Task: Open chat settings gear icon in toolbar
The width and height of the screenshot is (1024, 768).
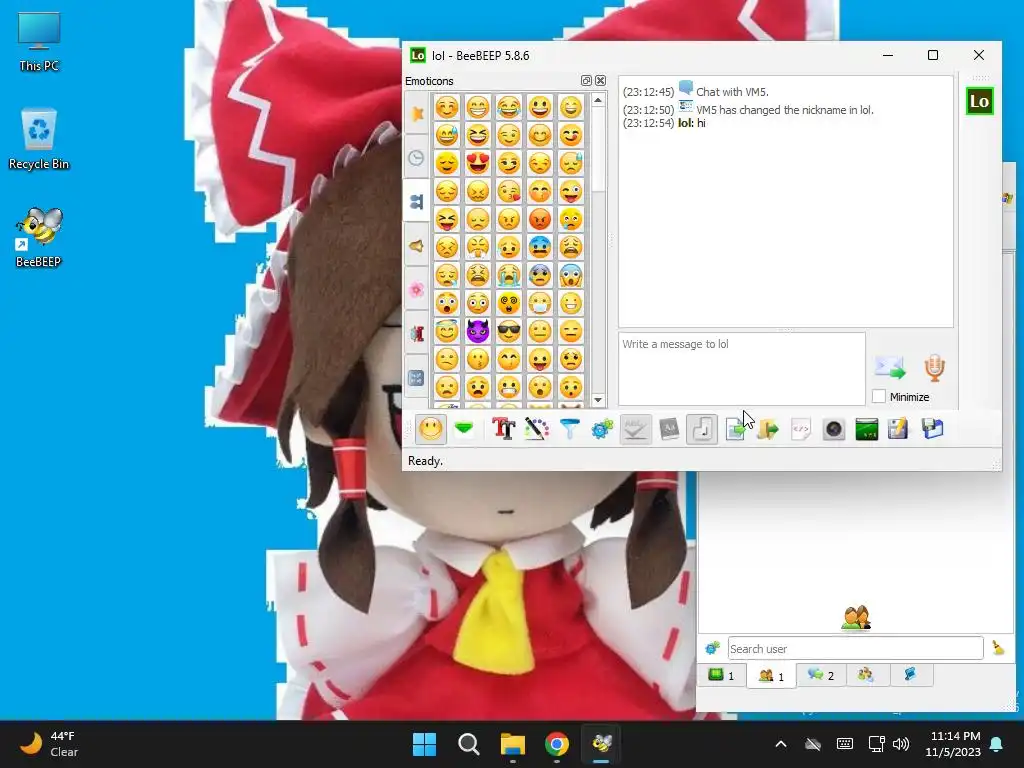Action: coord(602,429)
